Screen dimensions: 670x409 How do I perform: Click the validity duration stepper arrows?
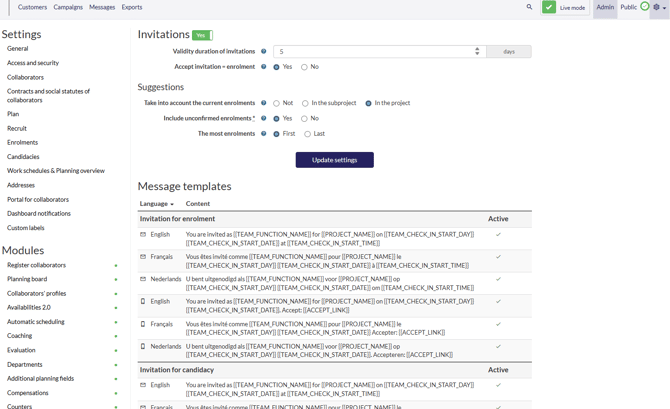477,51
